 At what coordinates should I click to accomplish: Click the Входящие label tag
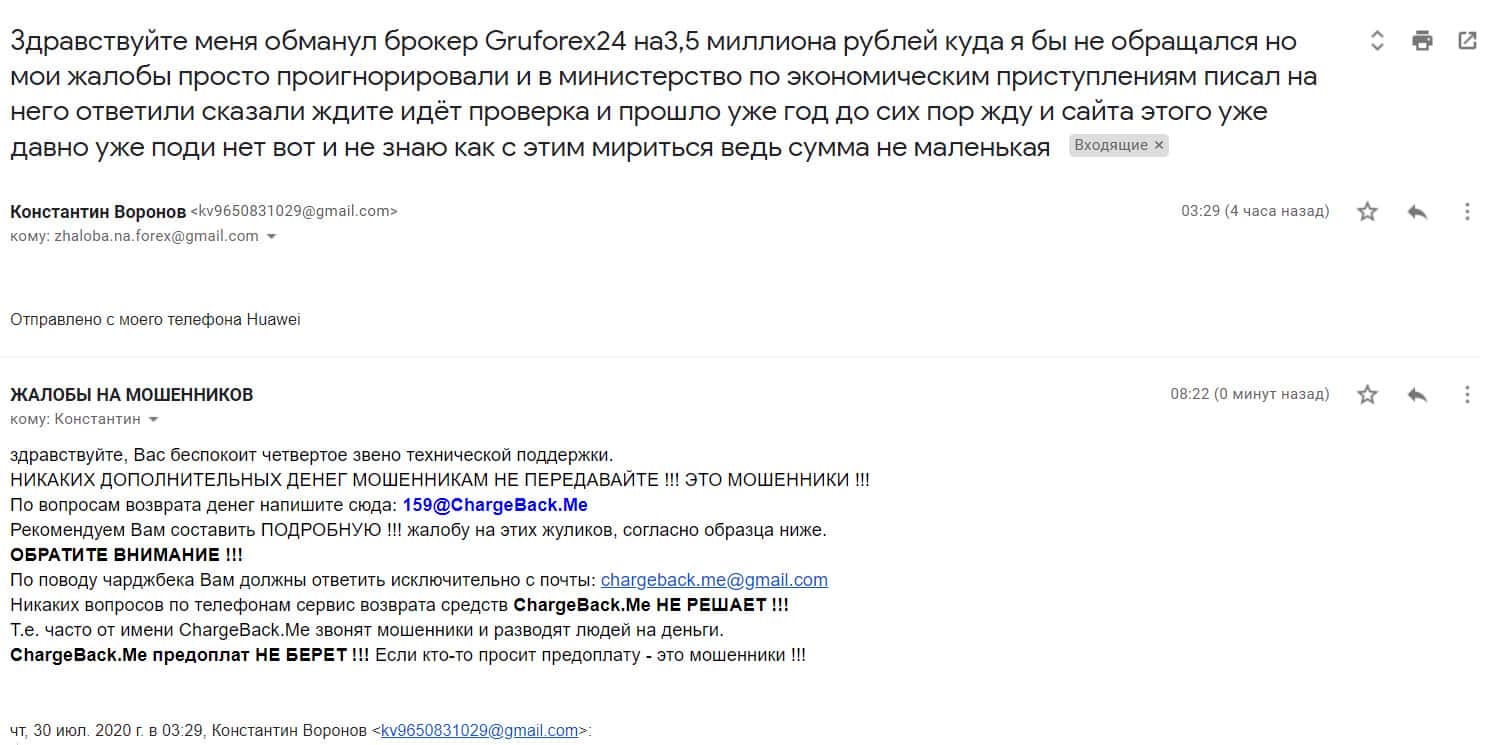tap(1111, 146)
